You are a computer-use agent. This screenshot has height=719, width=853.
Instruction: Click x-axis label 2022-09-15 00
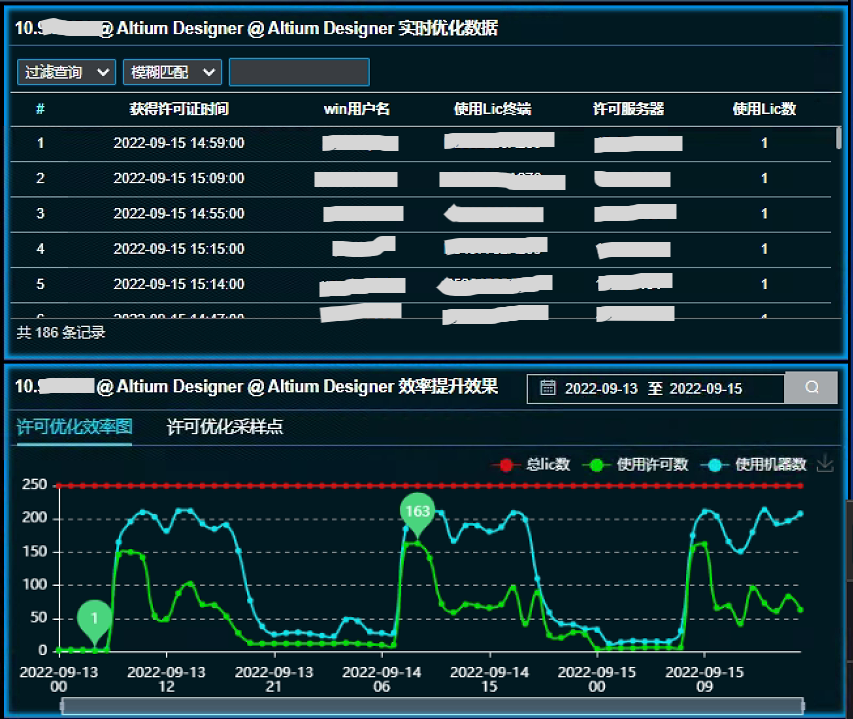597,679
